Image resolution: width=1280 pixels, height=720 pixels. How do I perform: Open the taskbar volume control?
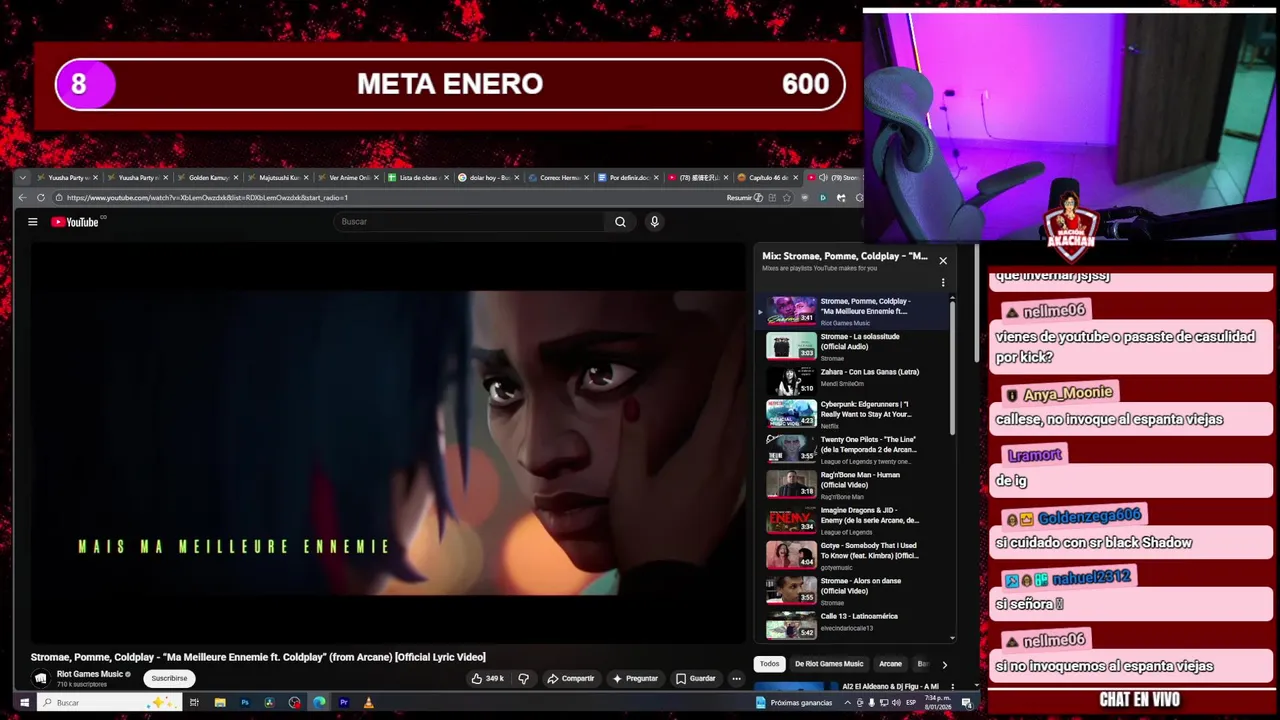pyautogui.click(x=896, y=703)
